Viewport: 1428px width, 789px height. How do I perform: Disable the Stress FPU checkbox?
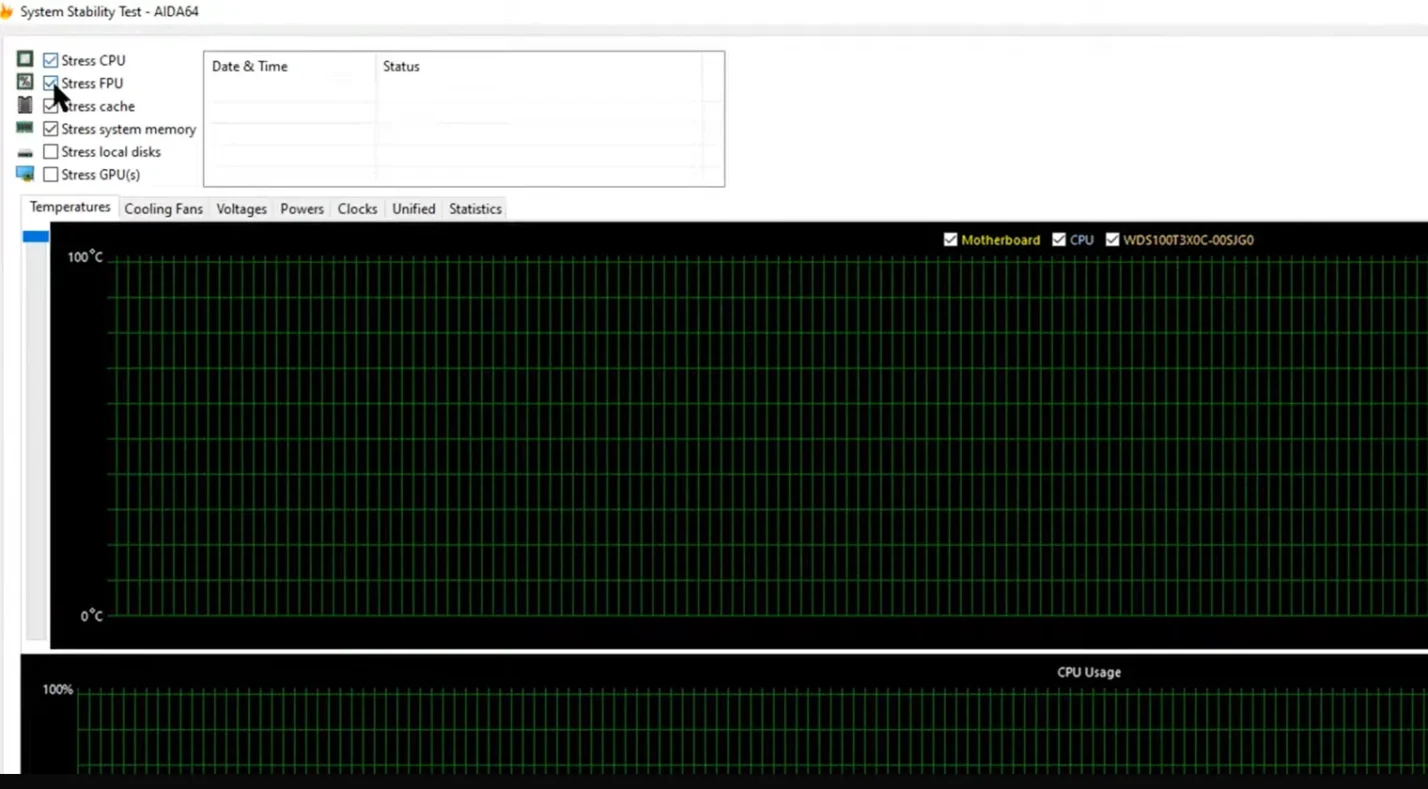50,83
